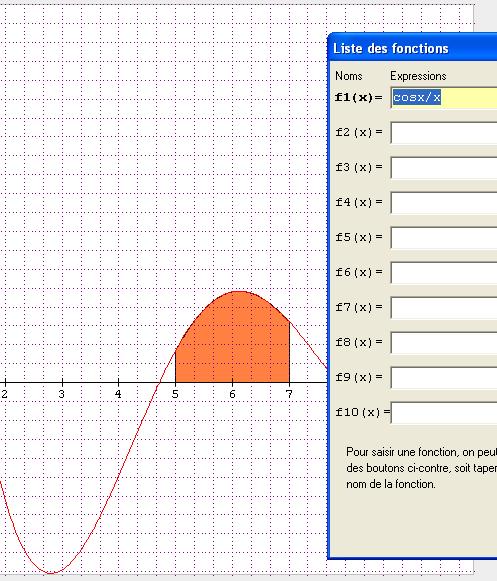
Task: Click the empty f9(x) expression field
Action: pos(444,378)
